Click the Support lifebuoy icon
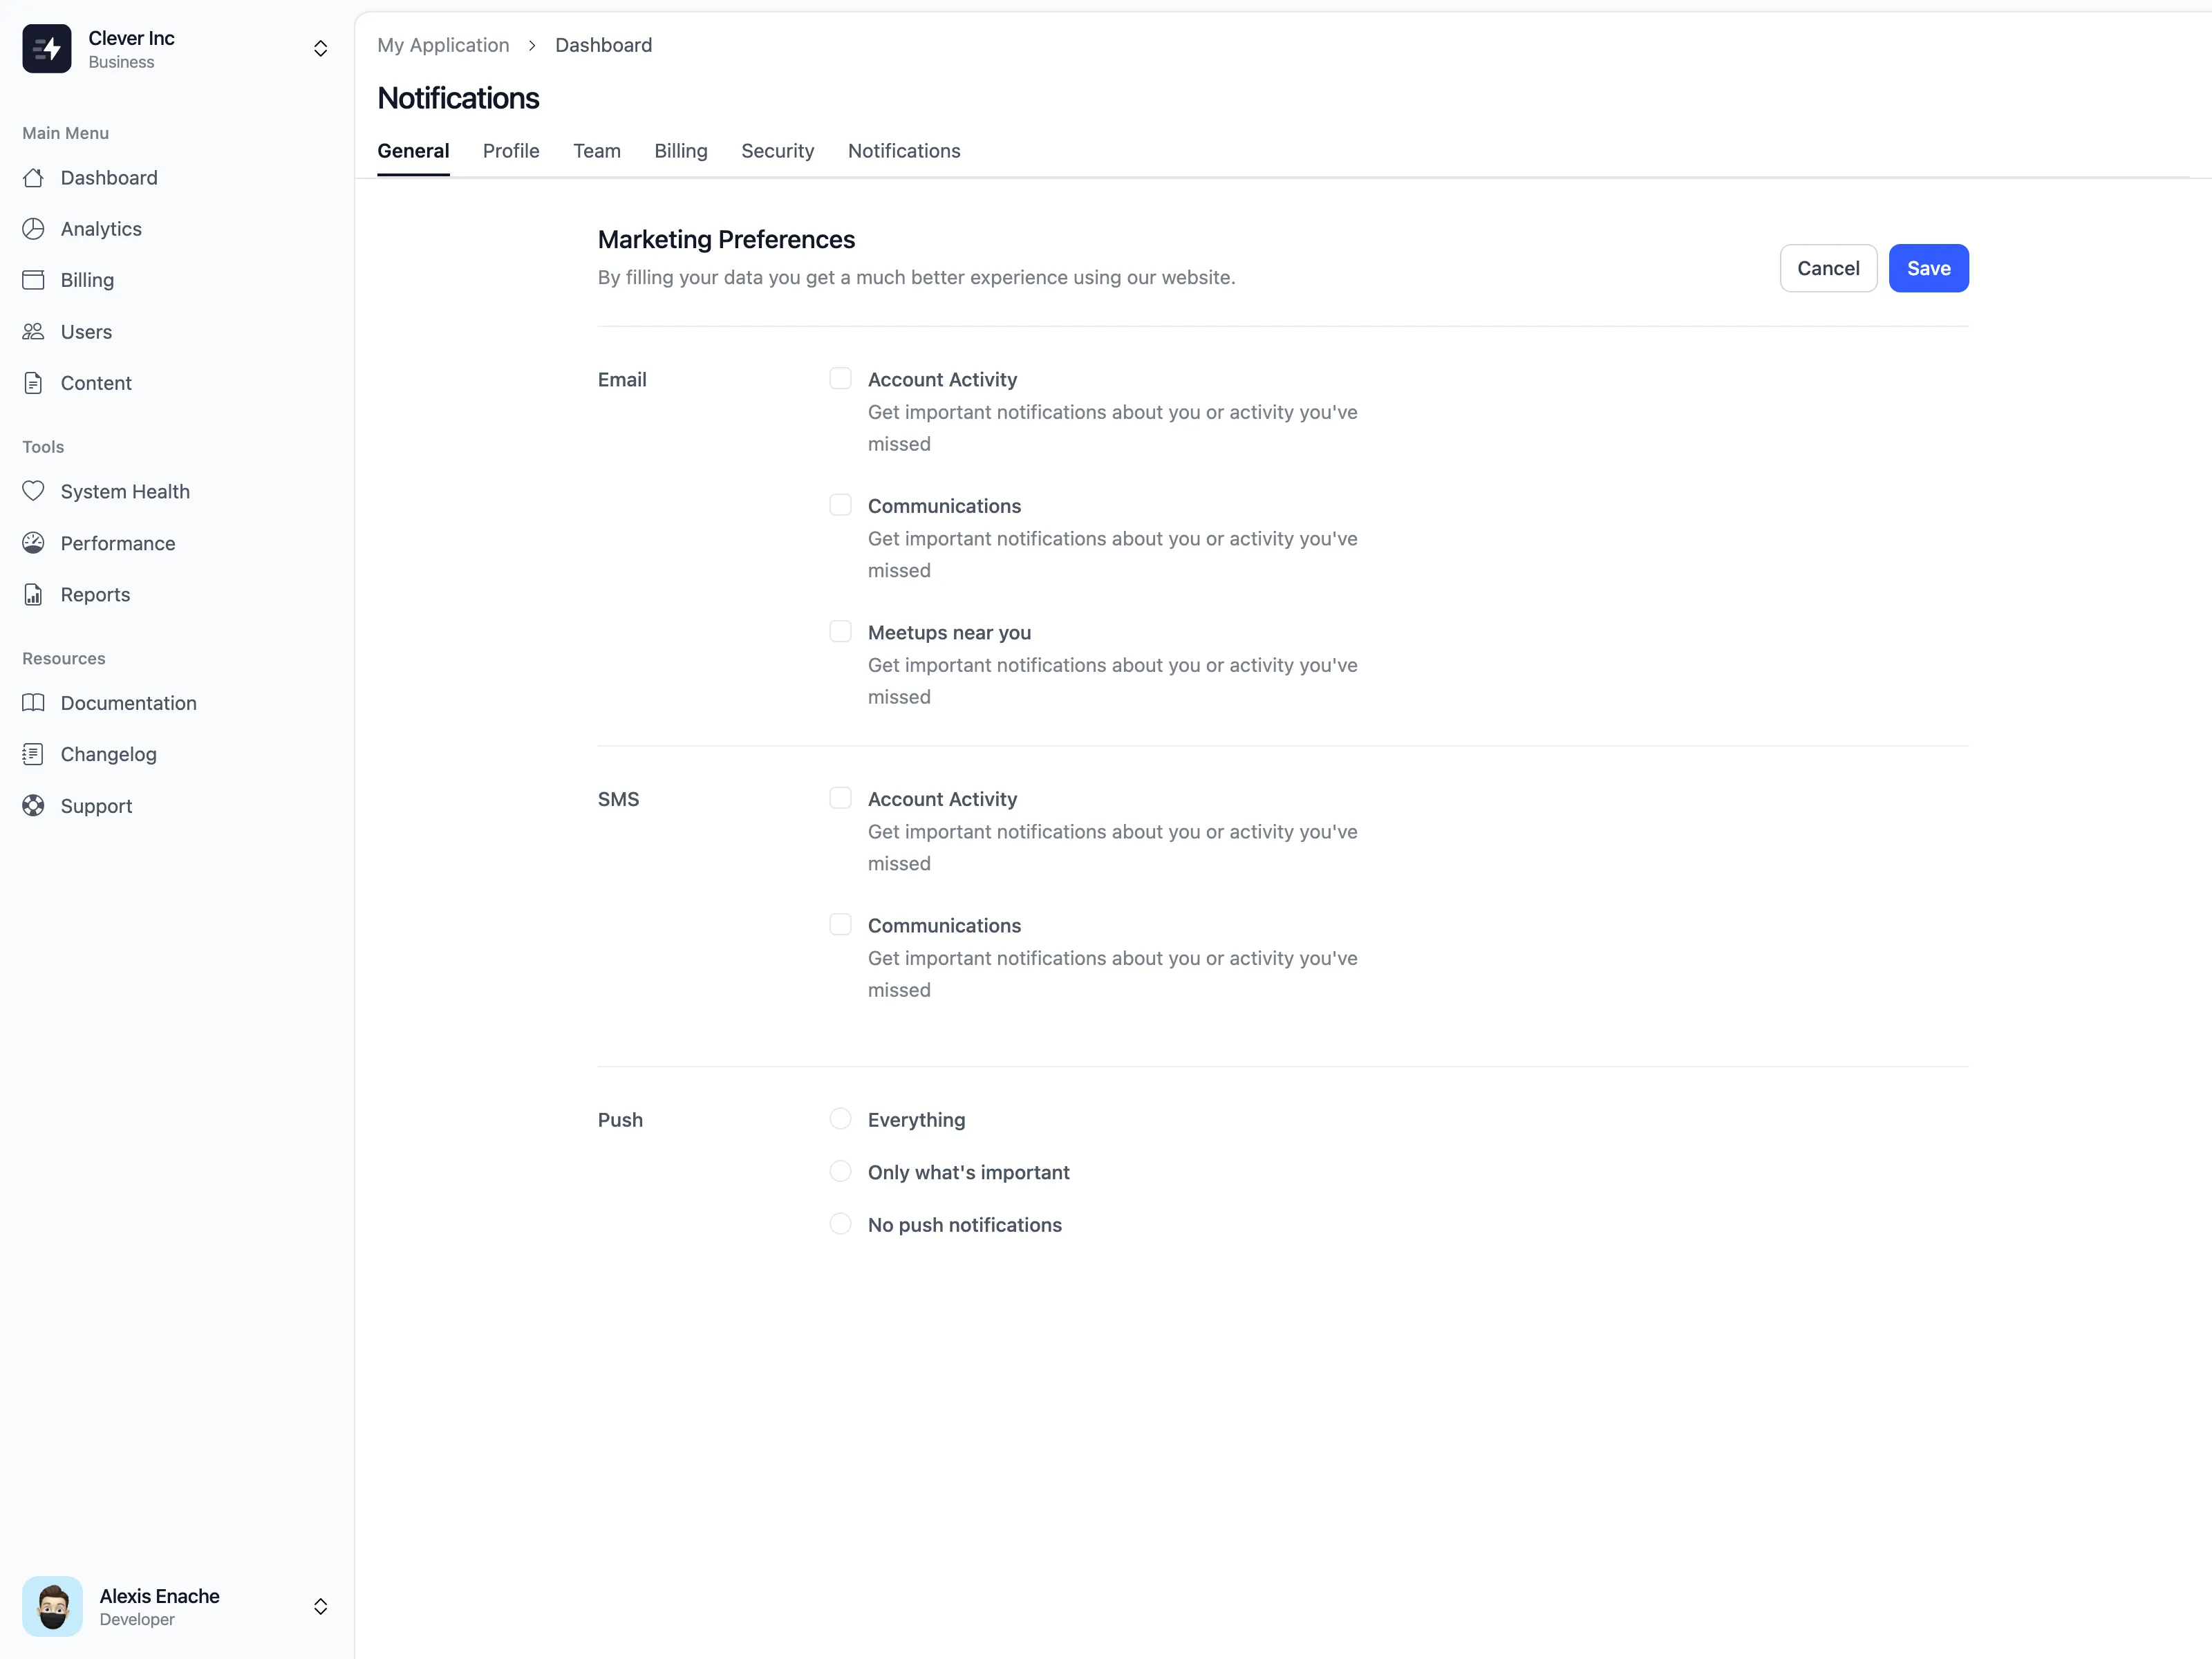 [33, 806]
